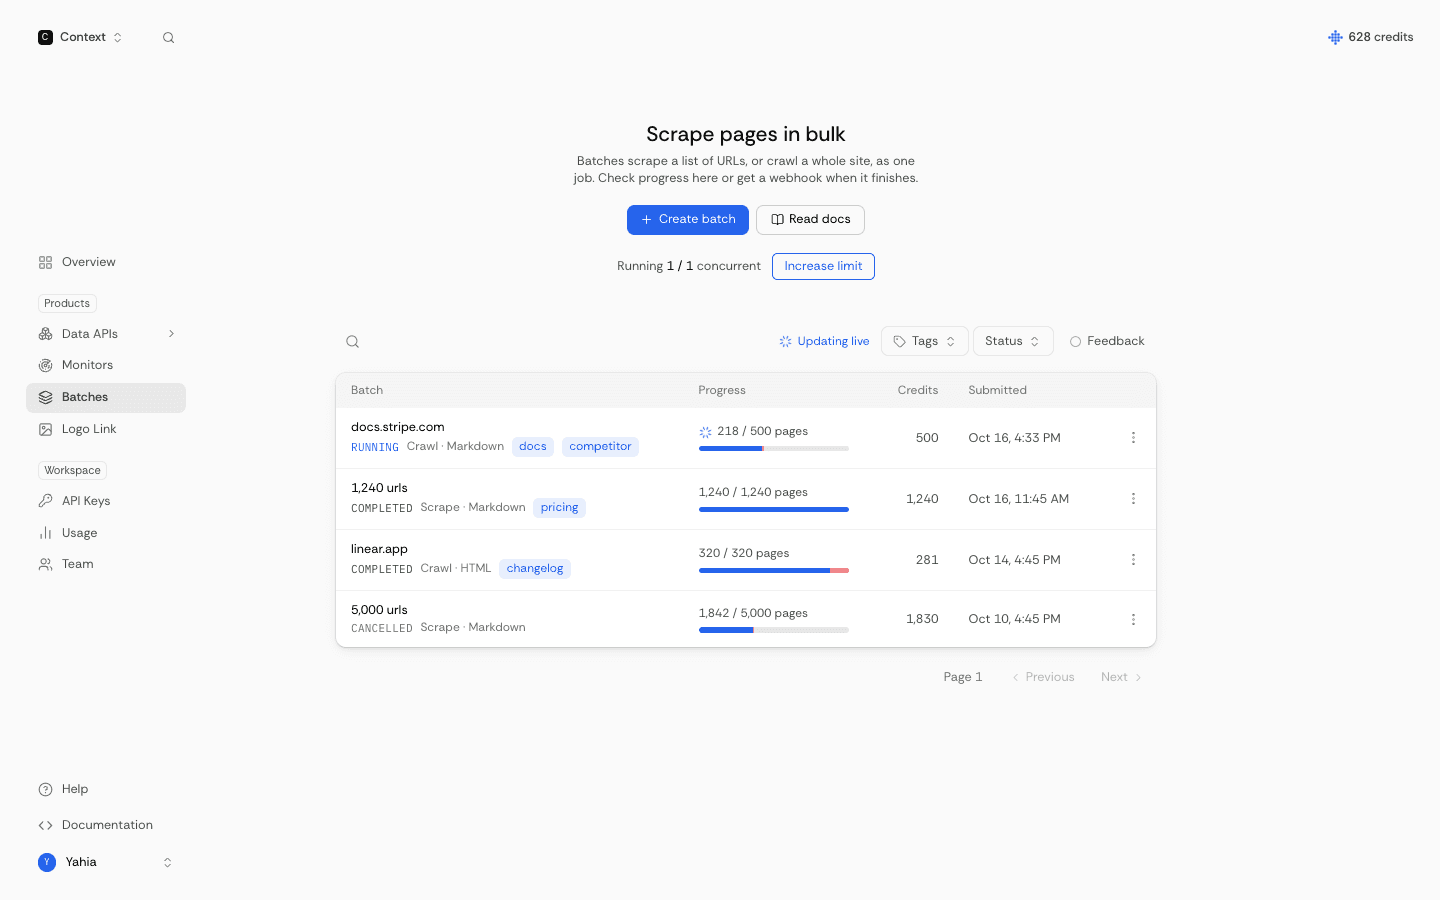Expand the Yahia account menu chevron
Viewport: 1440px width, 900px height.
[168, 863]
